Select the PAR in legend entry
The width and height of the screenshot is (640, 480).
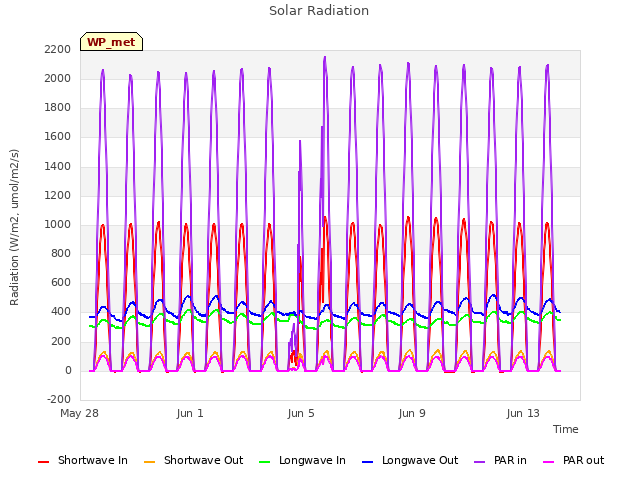tap(500, 460)
